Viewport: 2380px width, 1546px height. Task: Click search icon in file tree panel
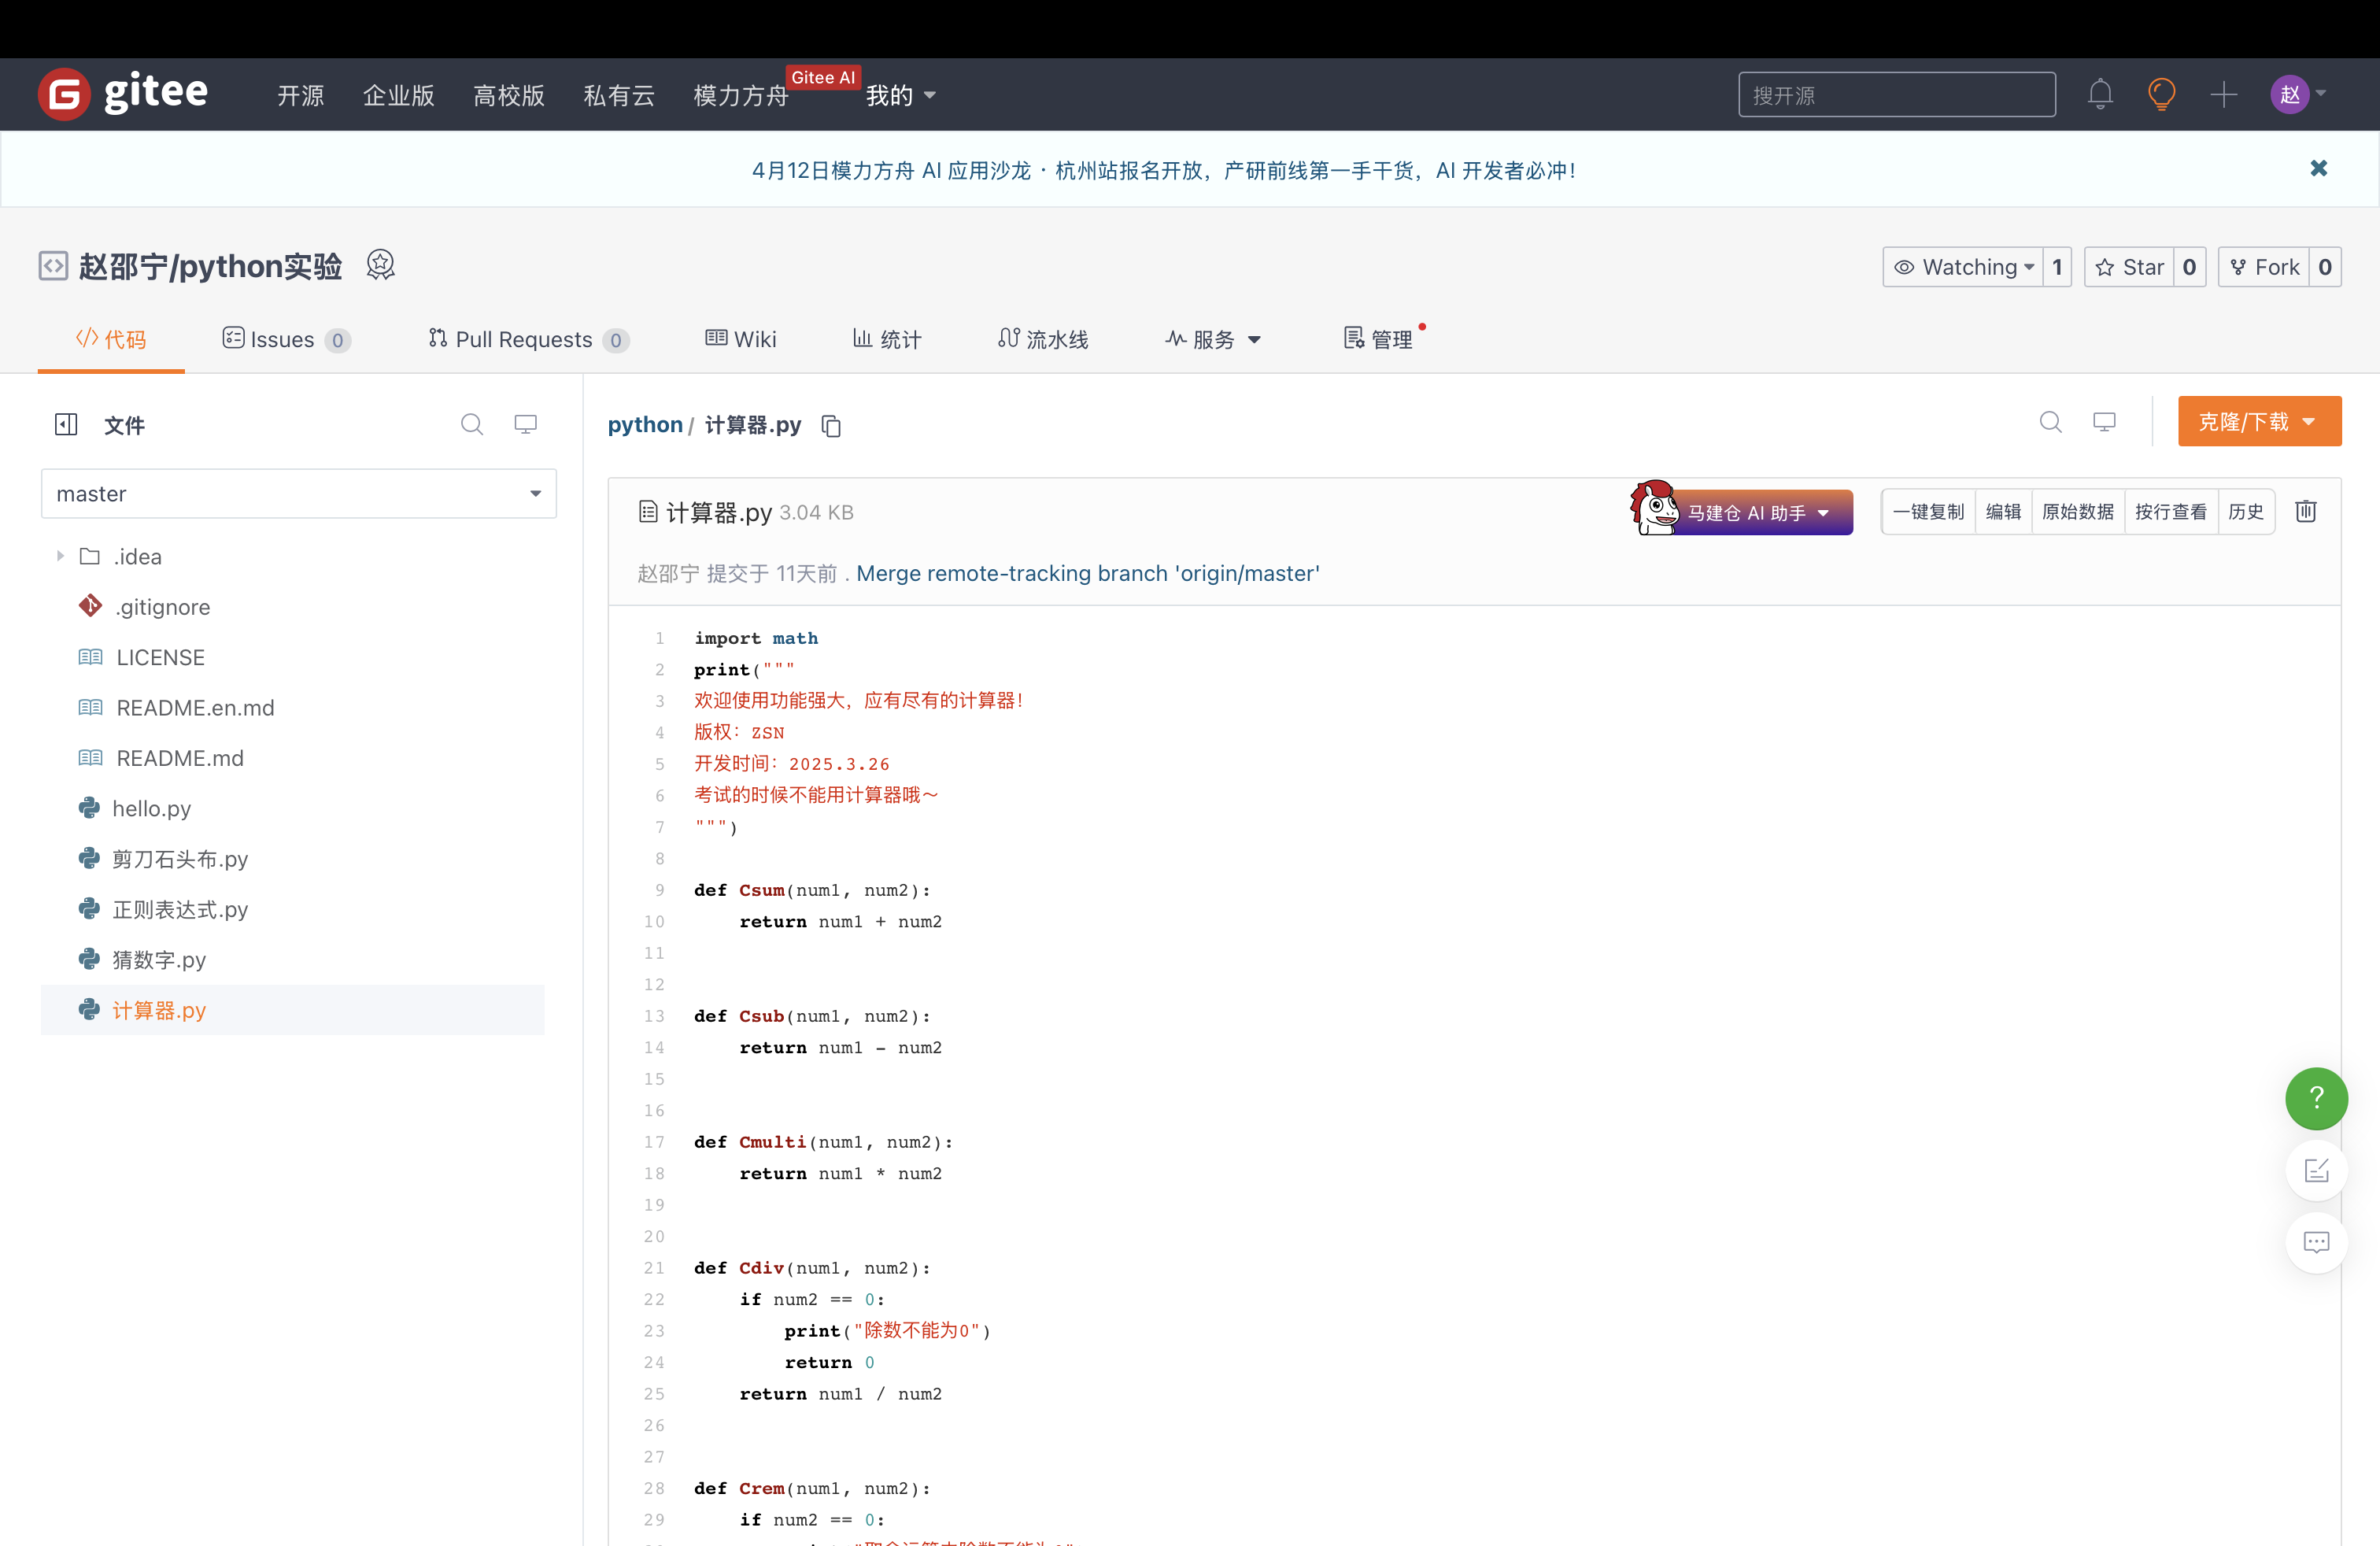tap(471, 425)
